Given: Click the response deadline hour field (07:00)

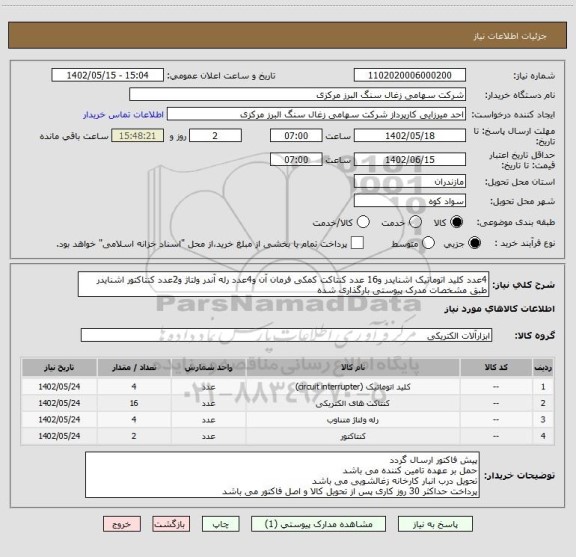Looking at the screenshot, I should pyautogui.click(x=296, y=136).
